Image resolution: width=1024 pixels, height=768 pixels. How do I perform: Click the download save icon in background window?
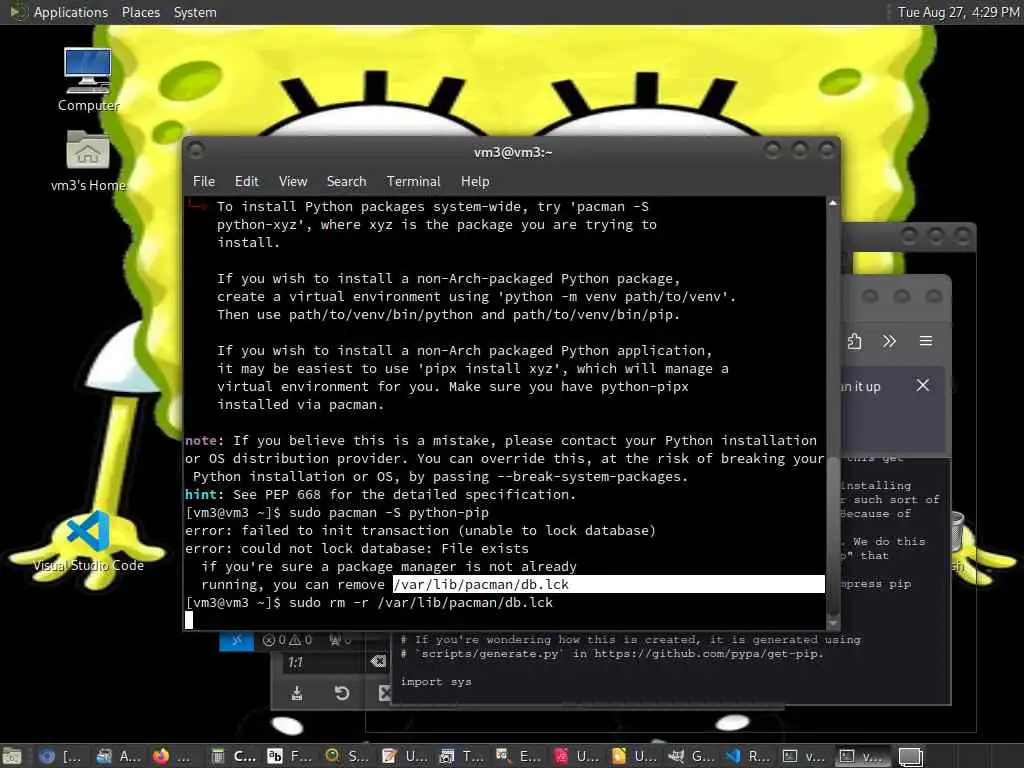coord(296,693)
